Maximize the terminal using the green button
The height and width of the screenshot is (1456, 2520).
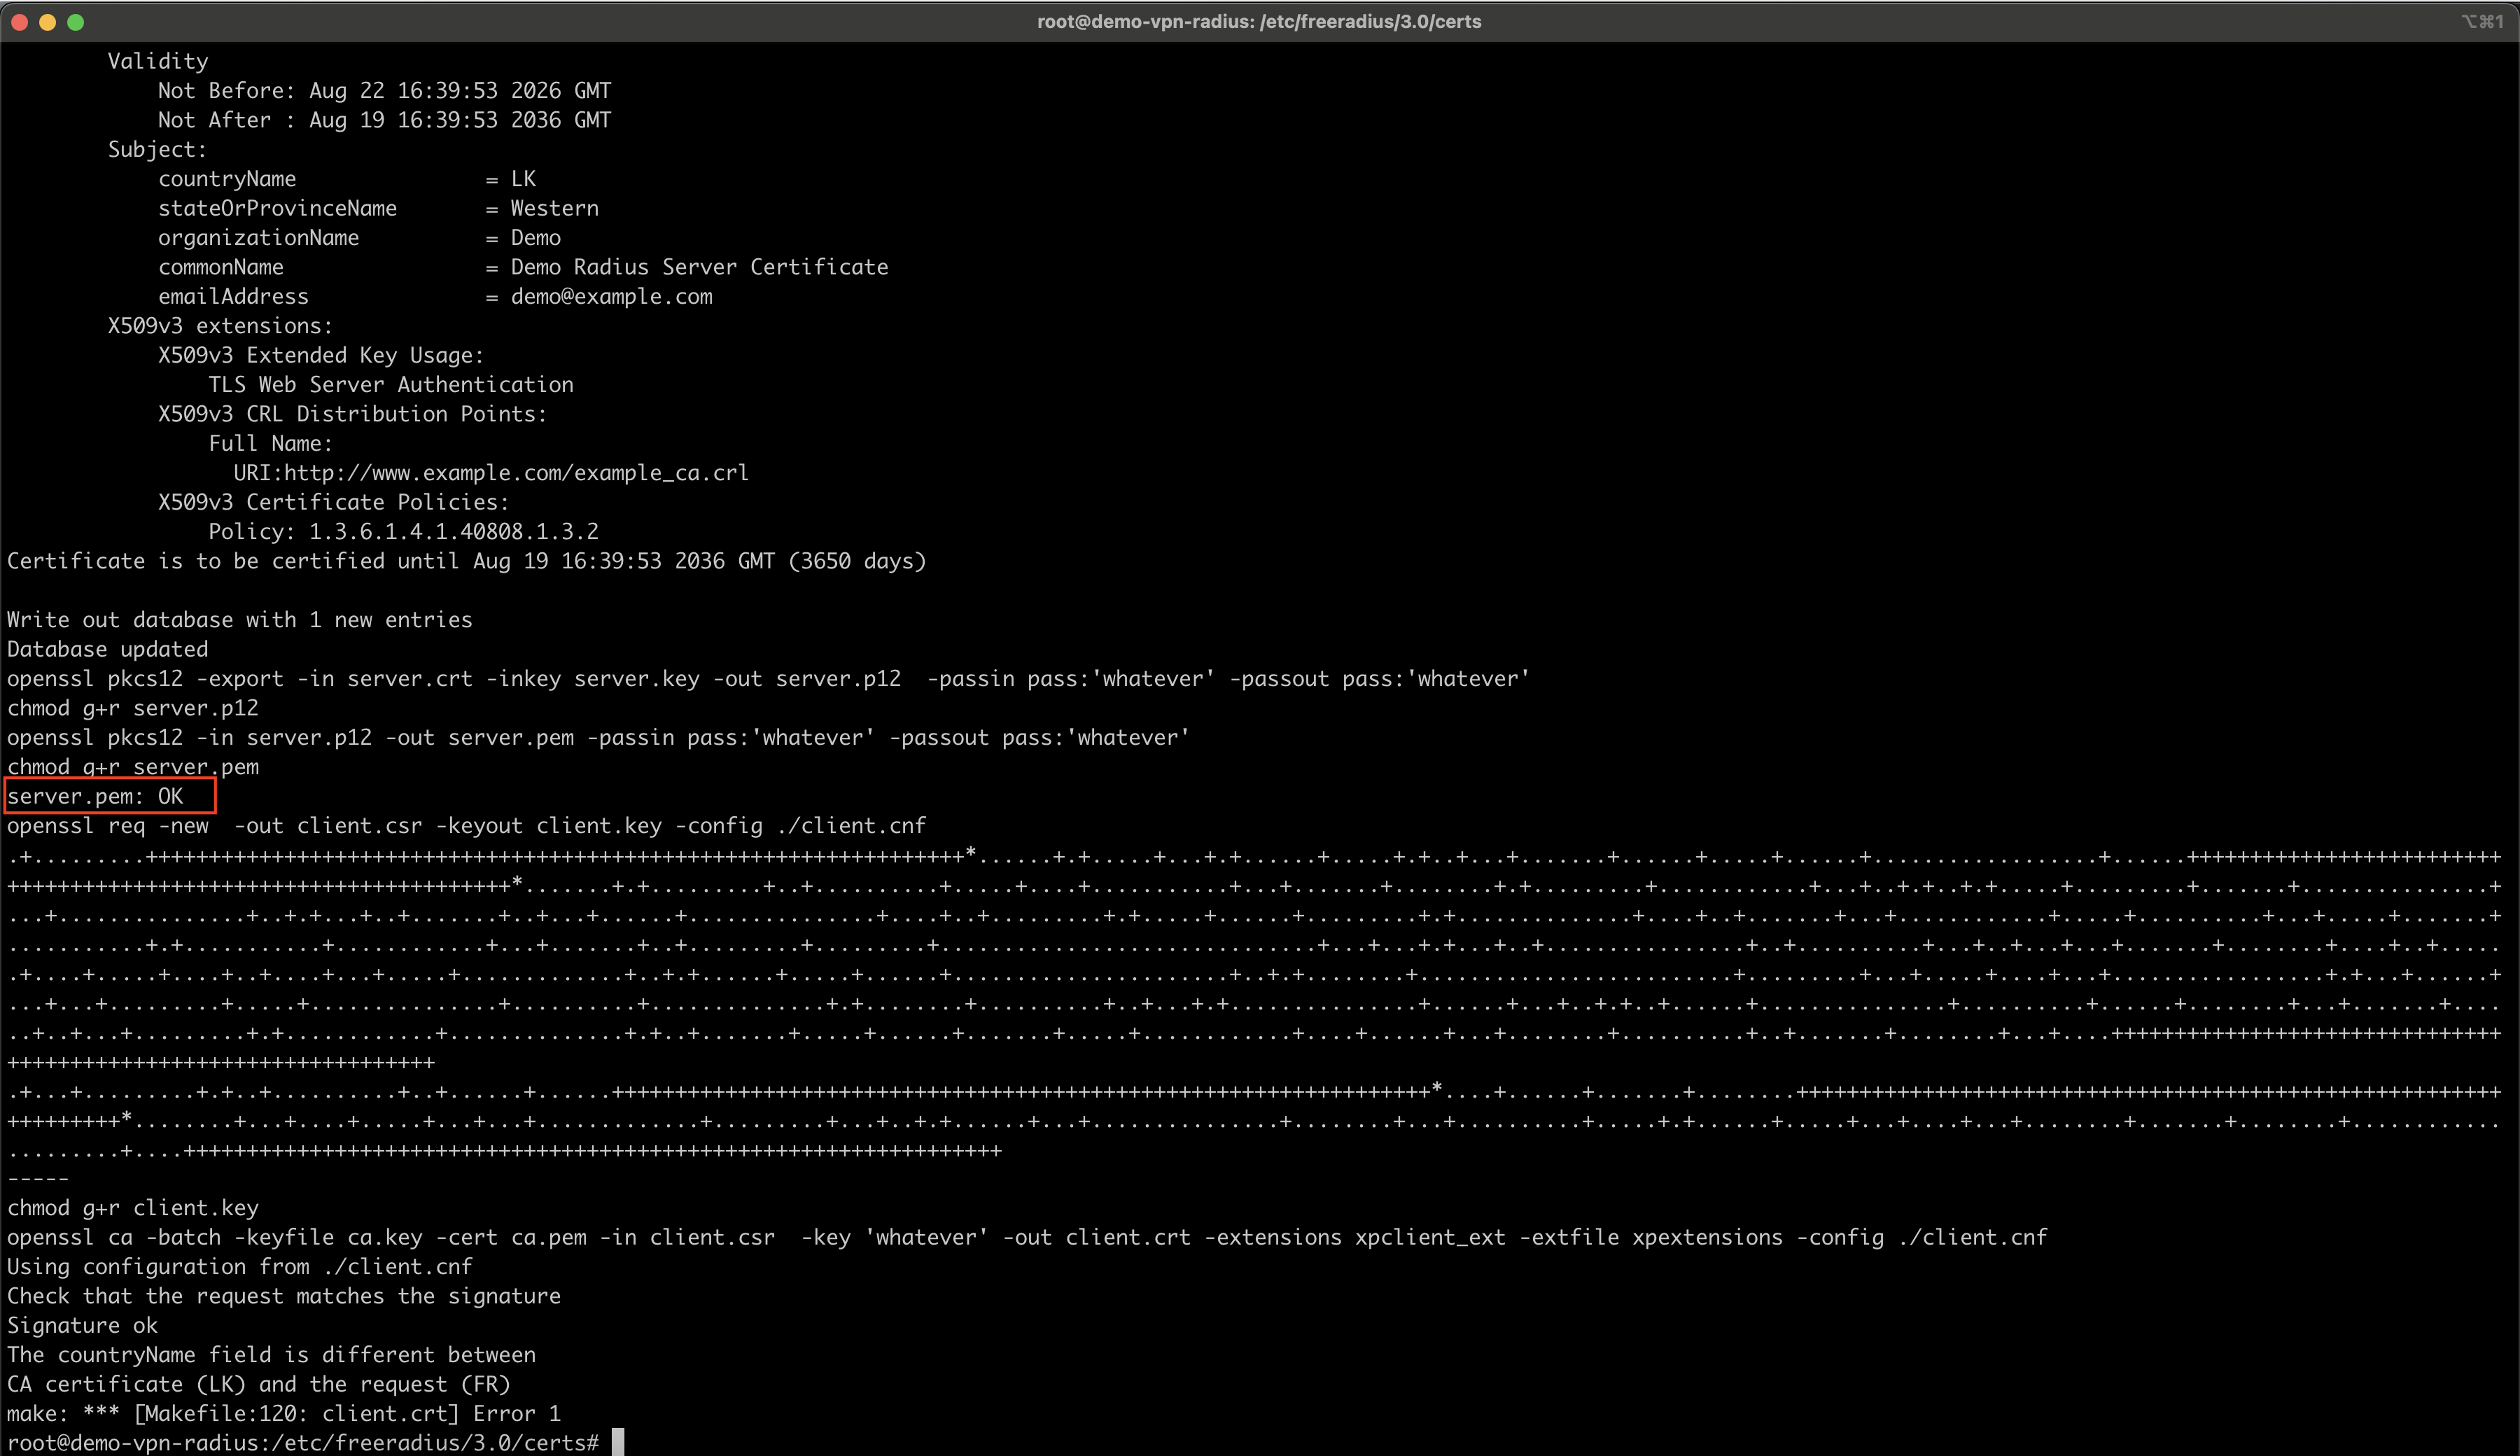coord(75,22)
